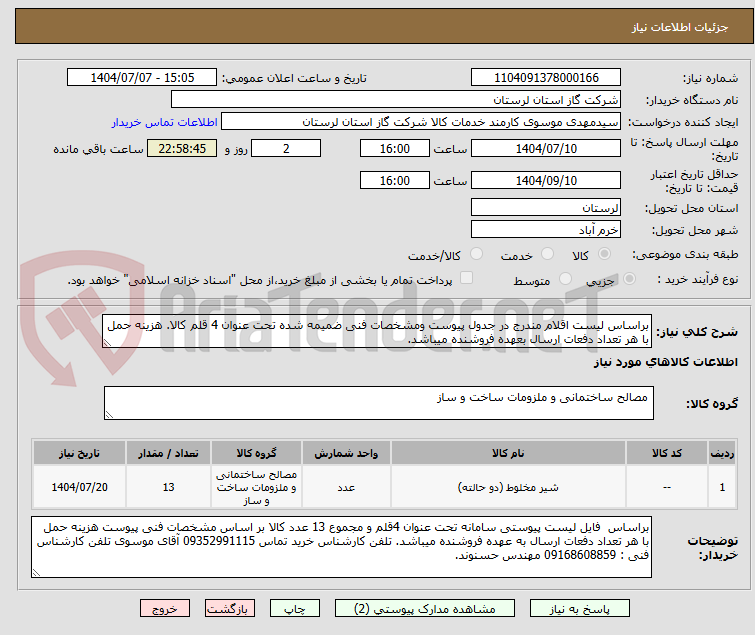Click the announcement date 1404/07/07 - 15:05 field
The height and width of the screenshot is (635, 755).
tap(142, 78)
